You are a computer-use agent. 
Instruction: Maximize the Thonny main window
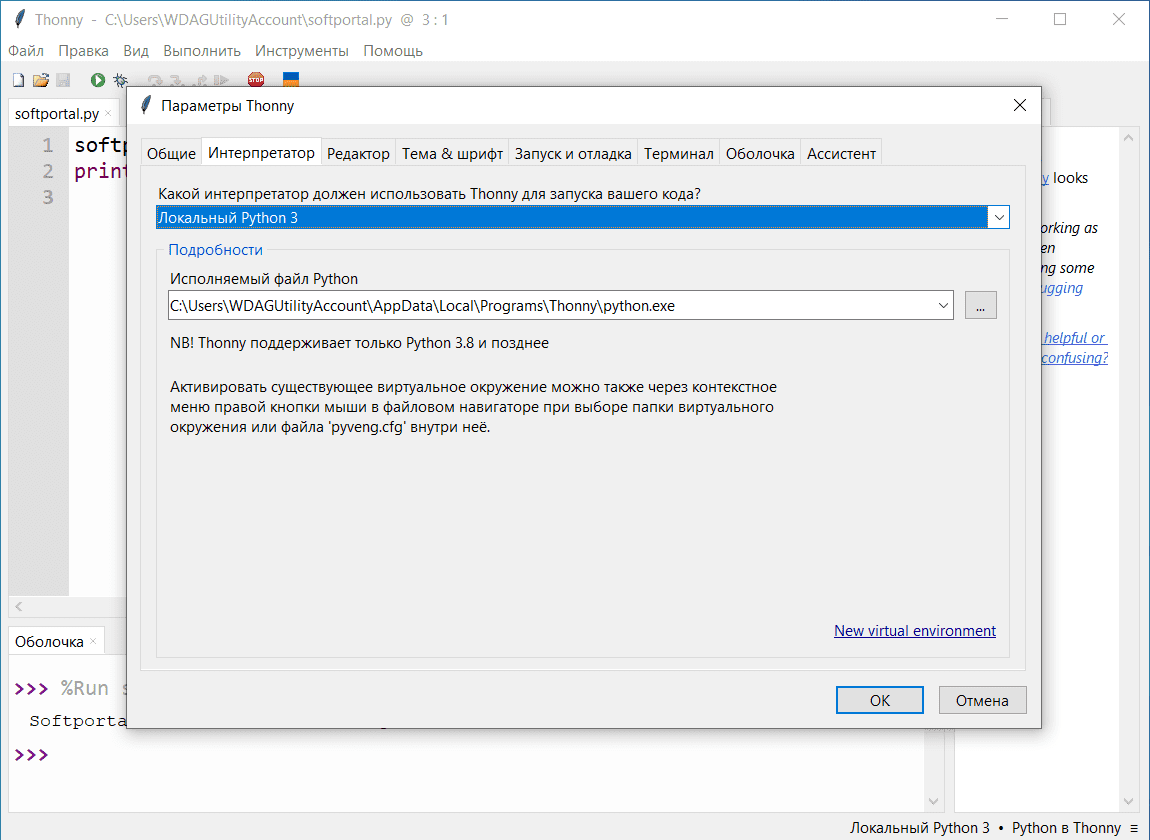[x=1060, y=19]
